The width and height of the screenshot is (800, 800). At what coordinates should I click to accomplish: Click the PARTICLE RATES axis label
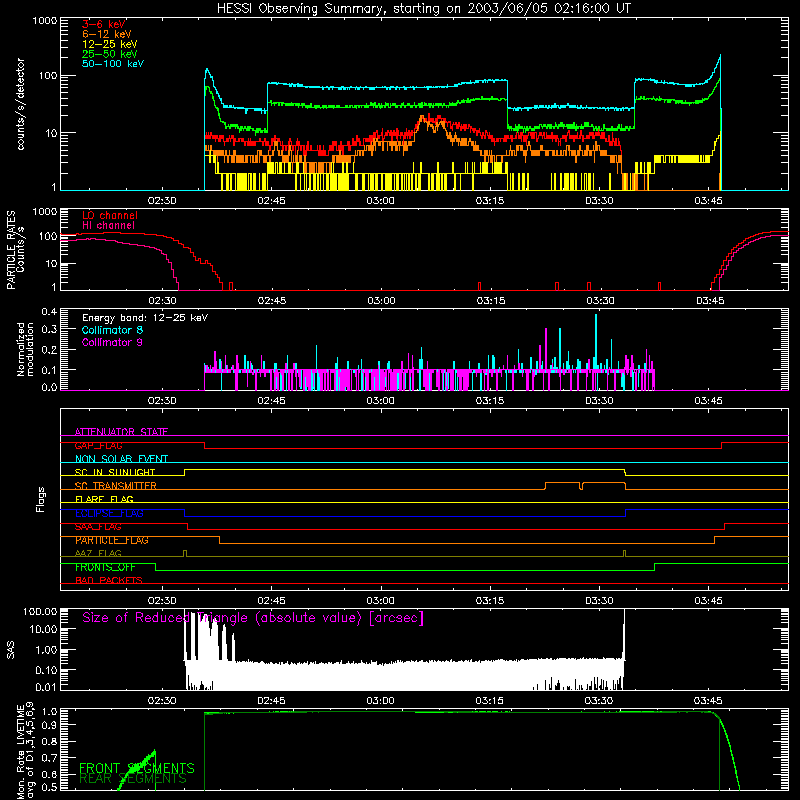click(x=15, y=250)
